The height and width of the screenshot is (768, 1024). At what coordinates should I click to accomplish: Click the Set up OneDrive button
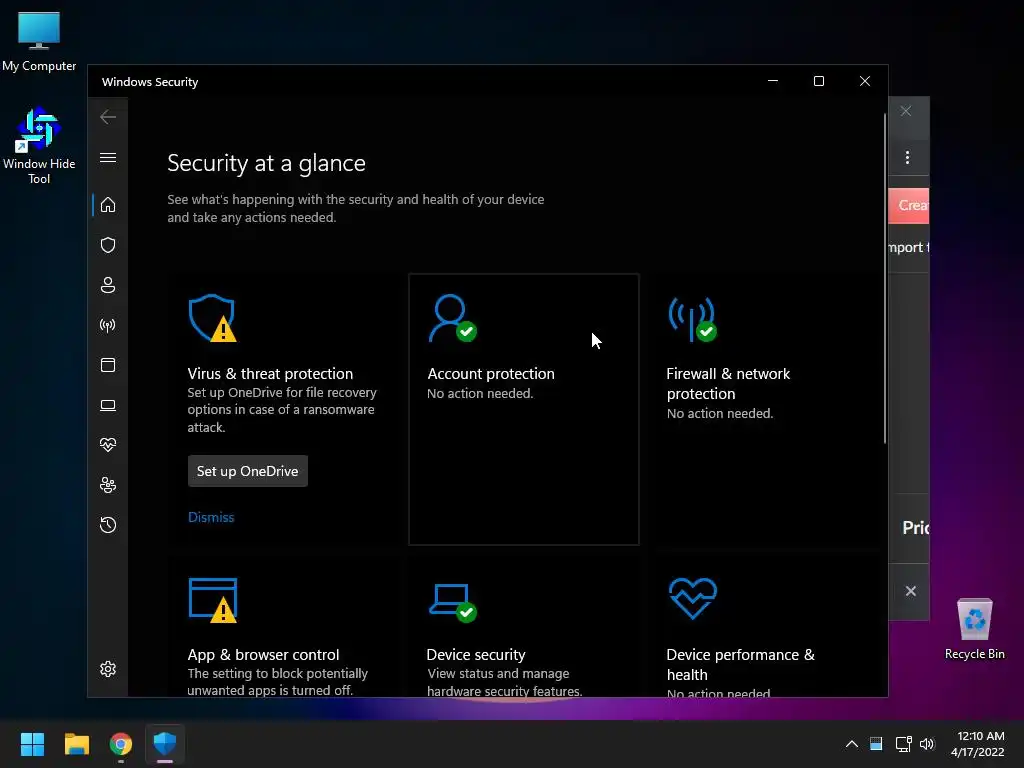pyautogui.click(x=248, y=471)
